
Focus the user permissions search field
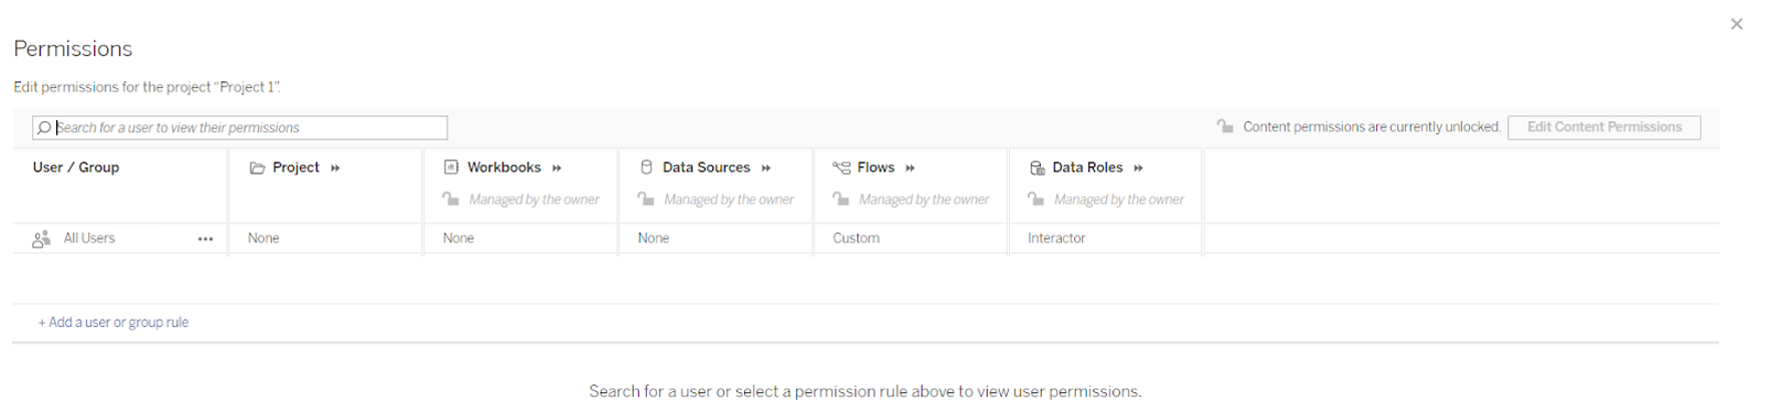point(250,128)
